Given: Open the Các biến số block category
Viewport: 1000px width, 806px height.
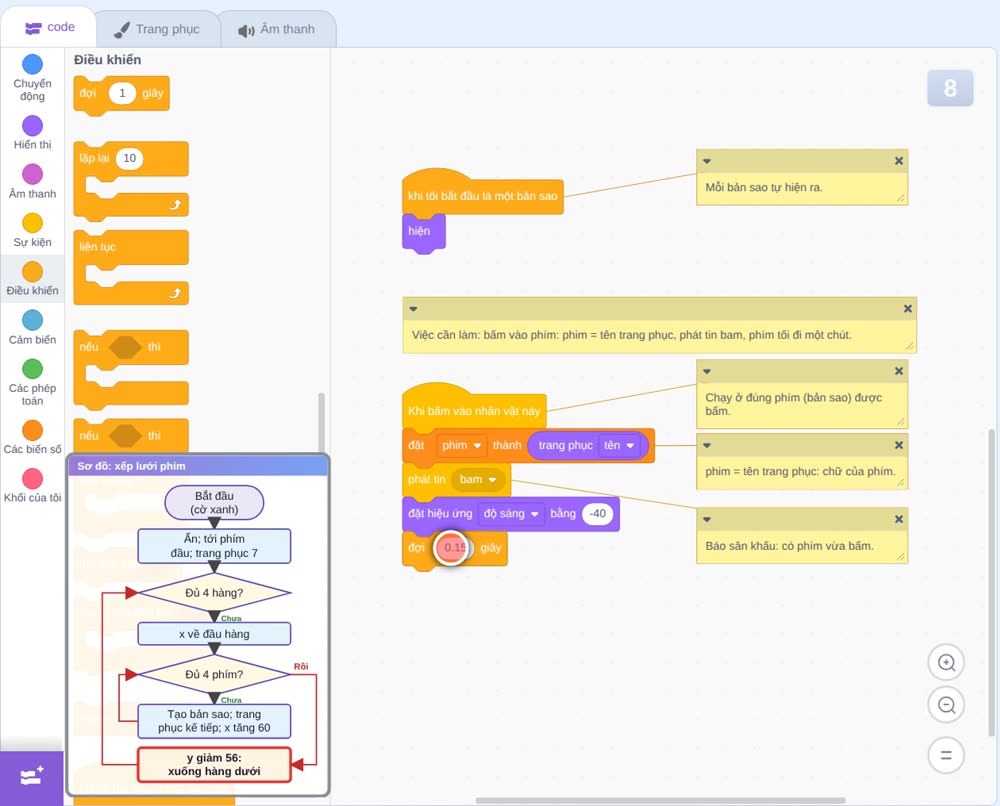Looking at the screenshot, I should [32, 437].
